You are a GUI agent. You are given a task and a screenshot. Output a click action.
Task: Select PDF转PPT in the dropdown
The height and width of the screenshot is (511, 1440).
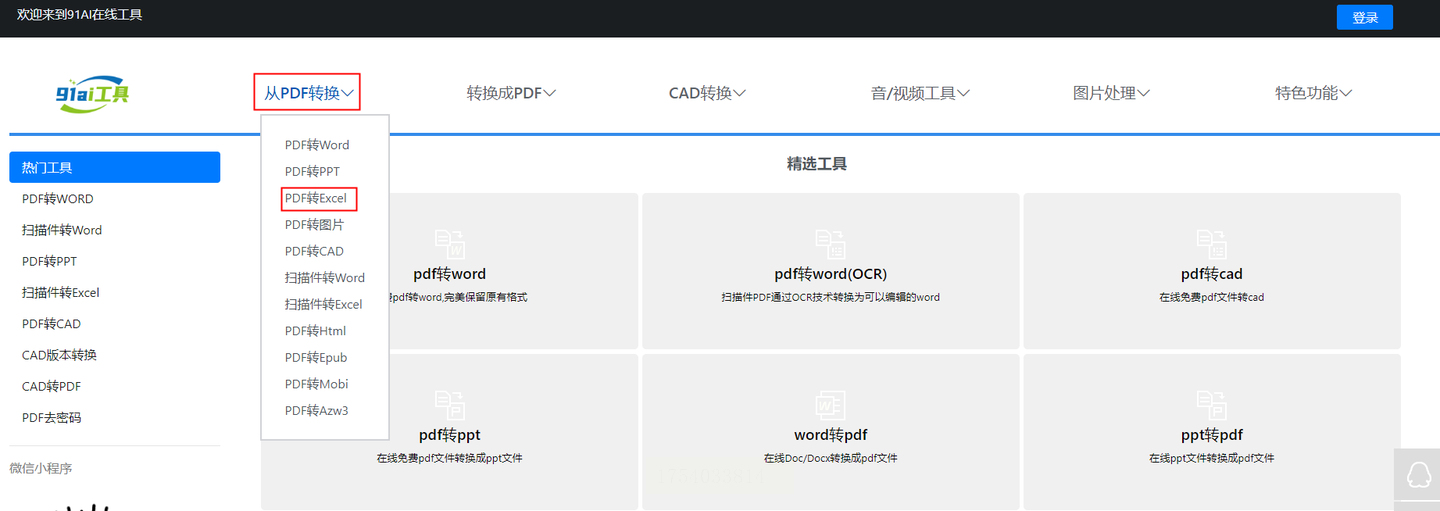point(312,172)
